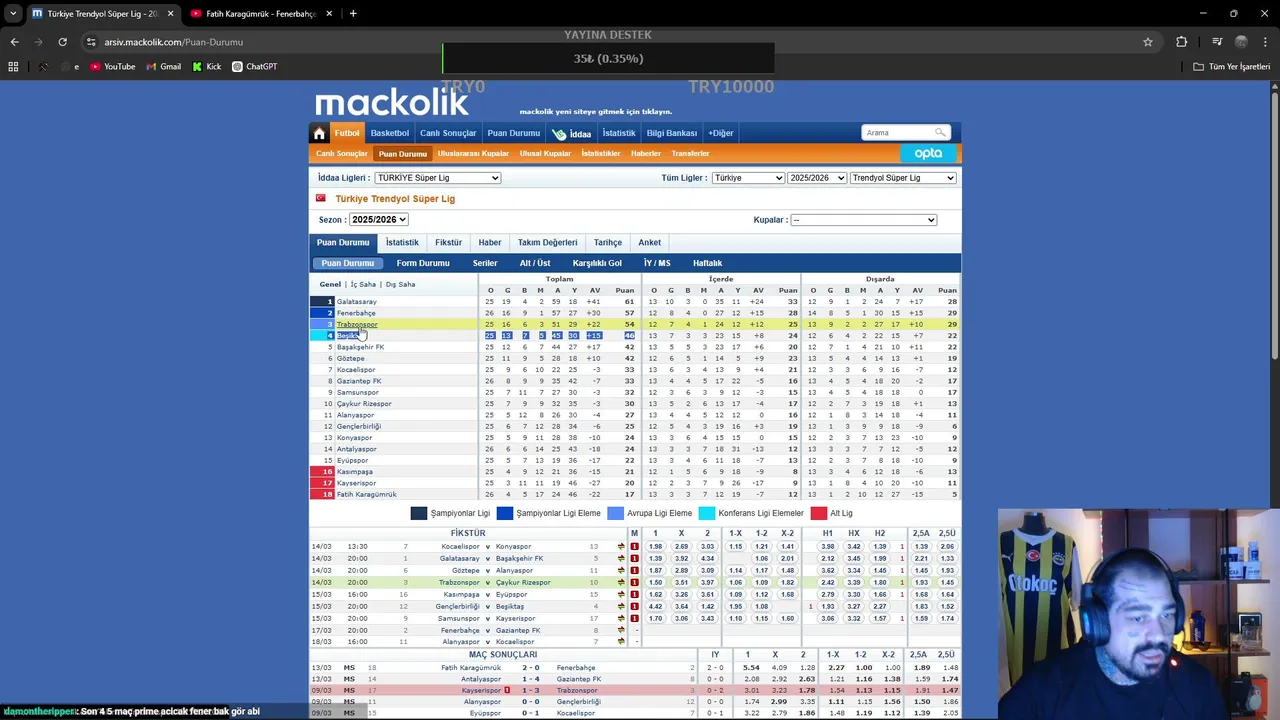Bookmark this page with the star icon
The image size is (1280, 720).
coord(1148,42)
